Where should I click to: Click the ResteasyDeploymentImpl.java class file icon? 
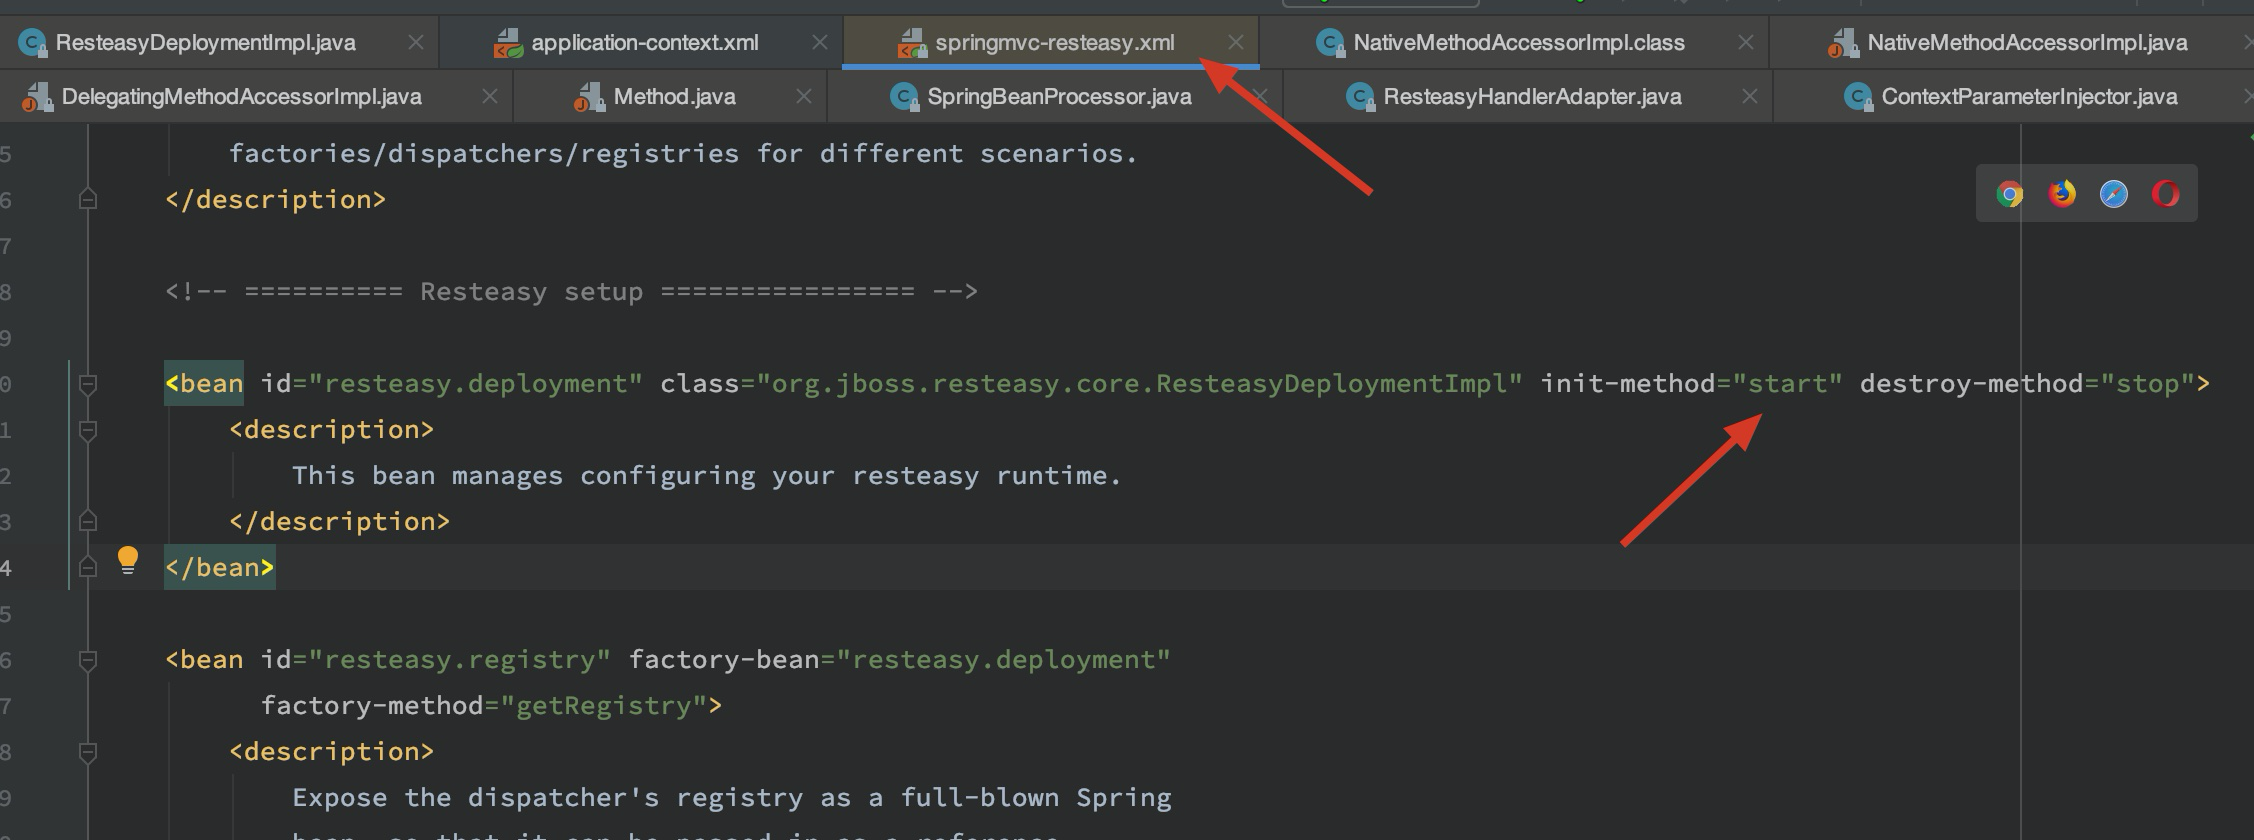[x=33, y=43]
